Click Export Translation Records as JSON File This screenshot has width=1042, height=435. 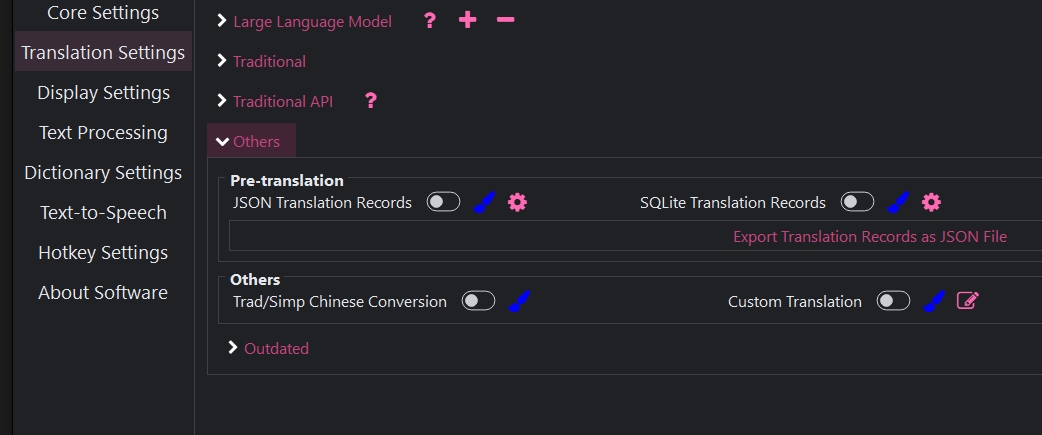point(870,237)
